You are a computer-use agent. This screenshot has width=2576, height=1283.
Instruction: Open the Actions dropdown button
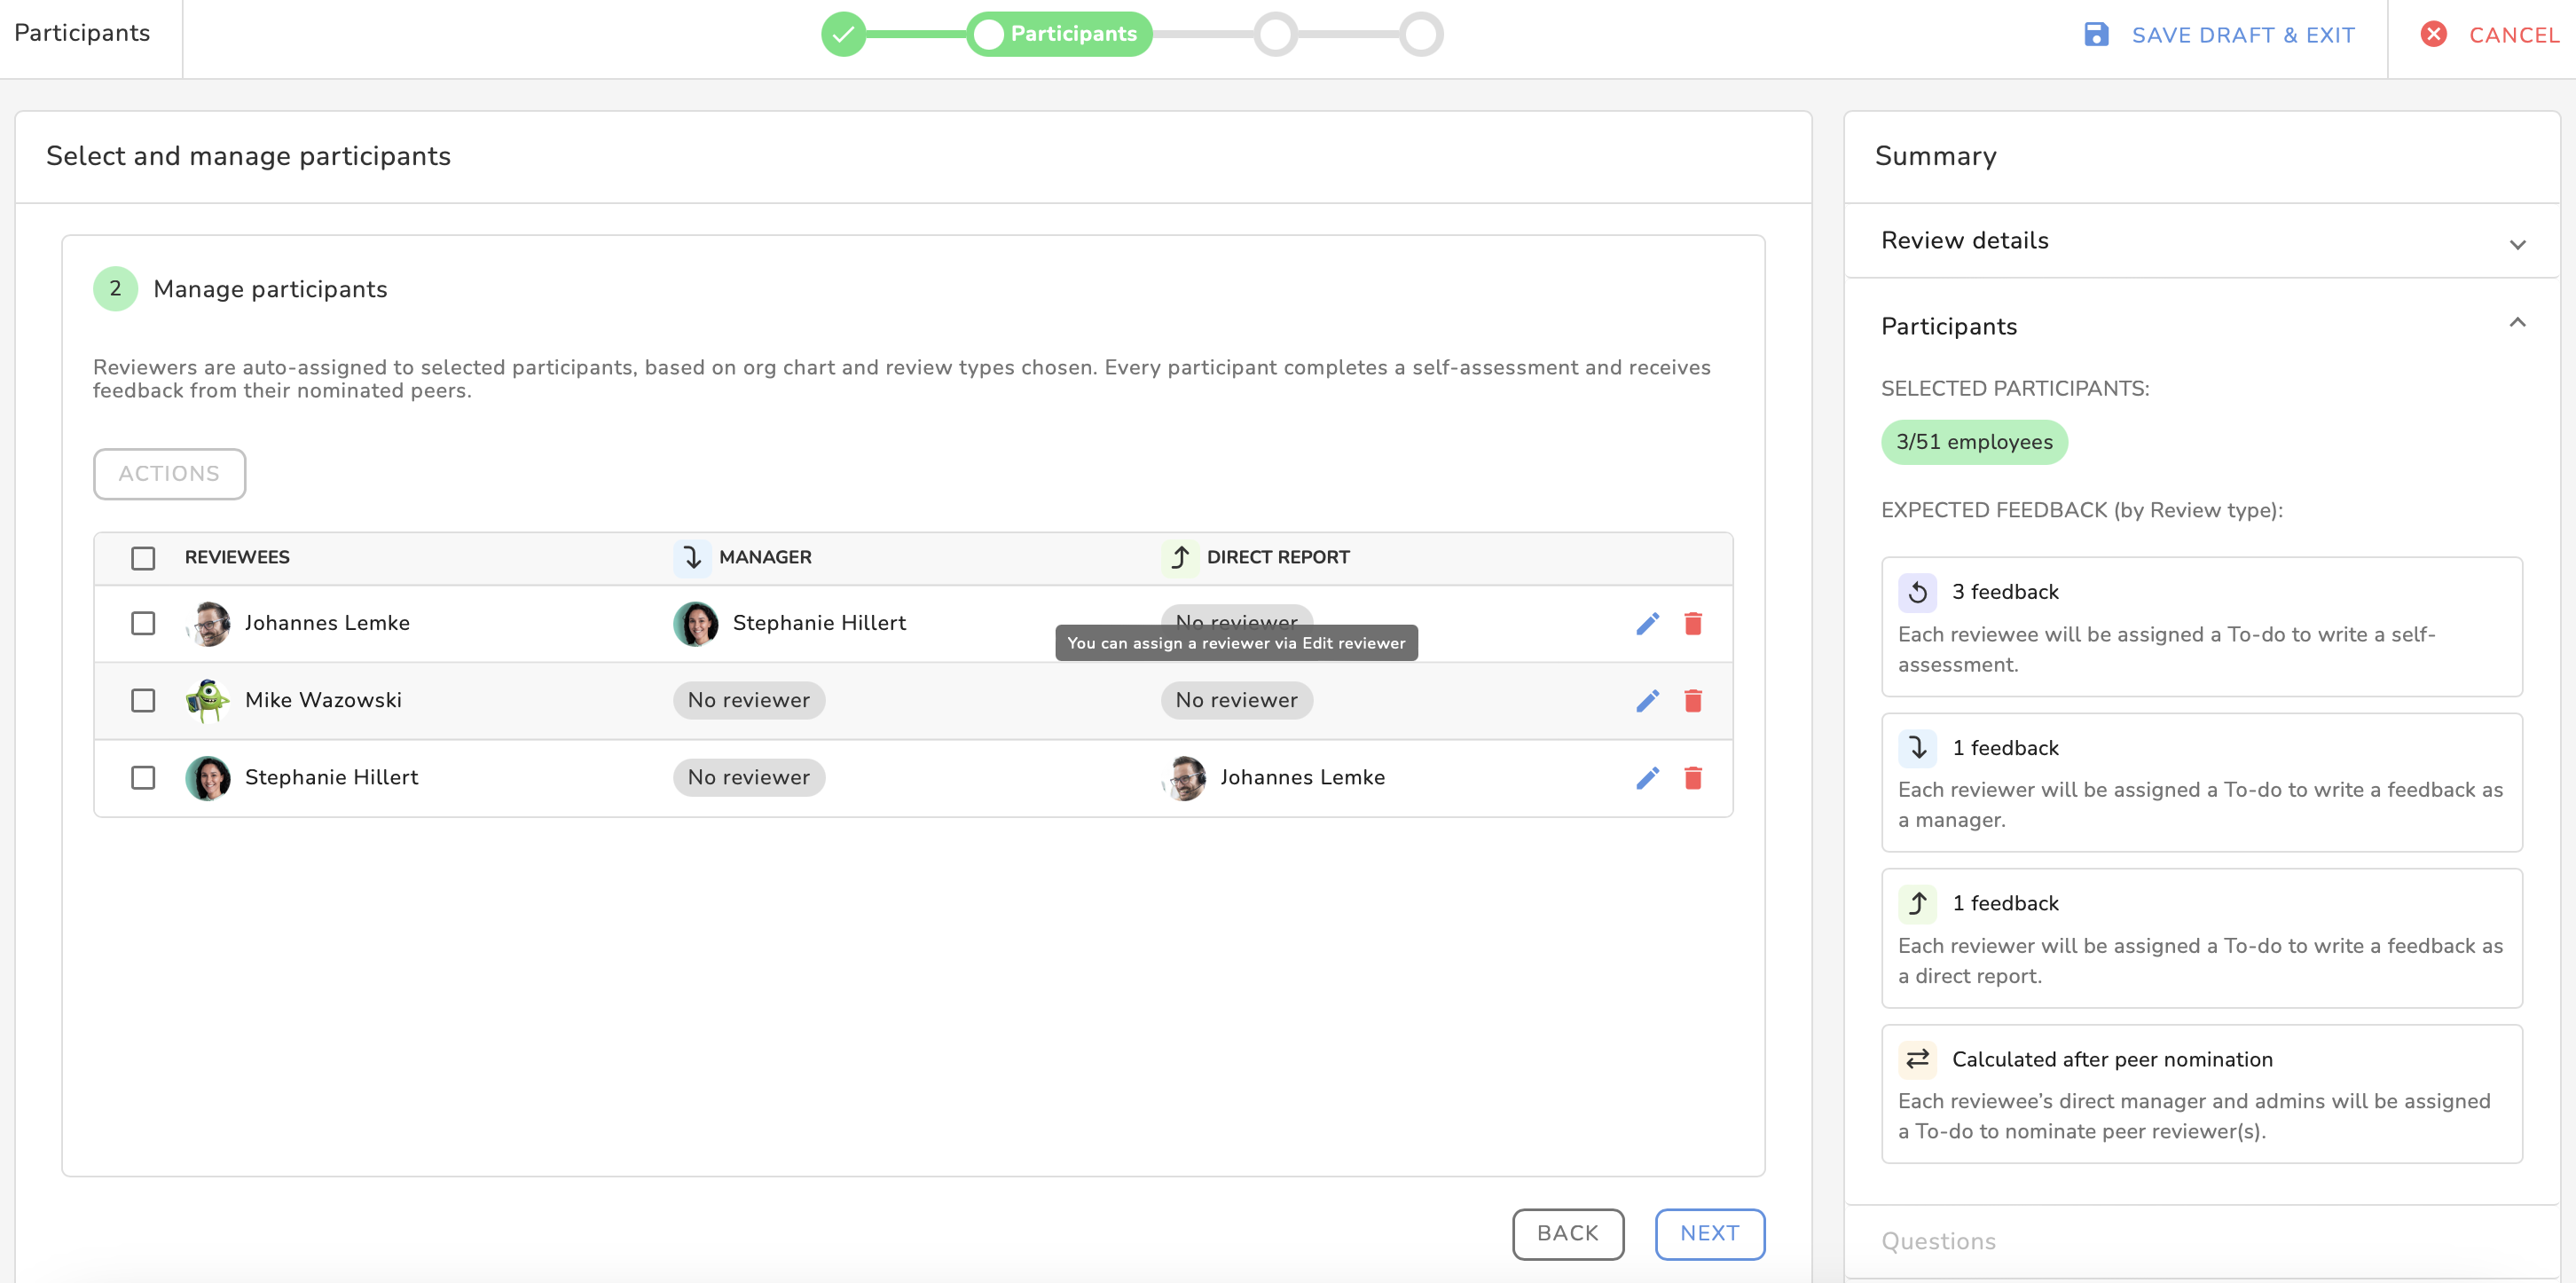pos(169,474)
